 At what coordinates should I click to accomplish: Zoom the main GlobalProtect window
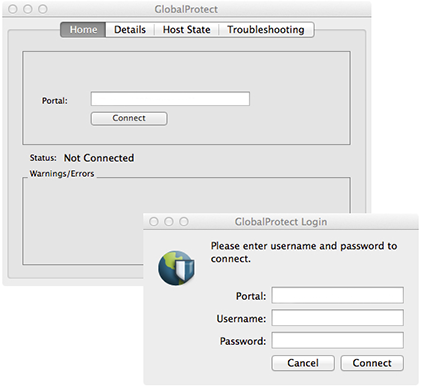coord(43,9)
